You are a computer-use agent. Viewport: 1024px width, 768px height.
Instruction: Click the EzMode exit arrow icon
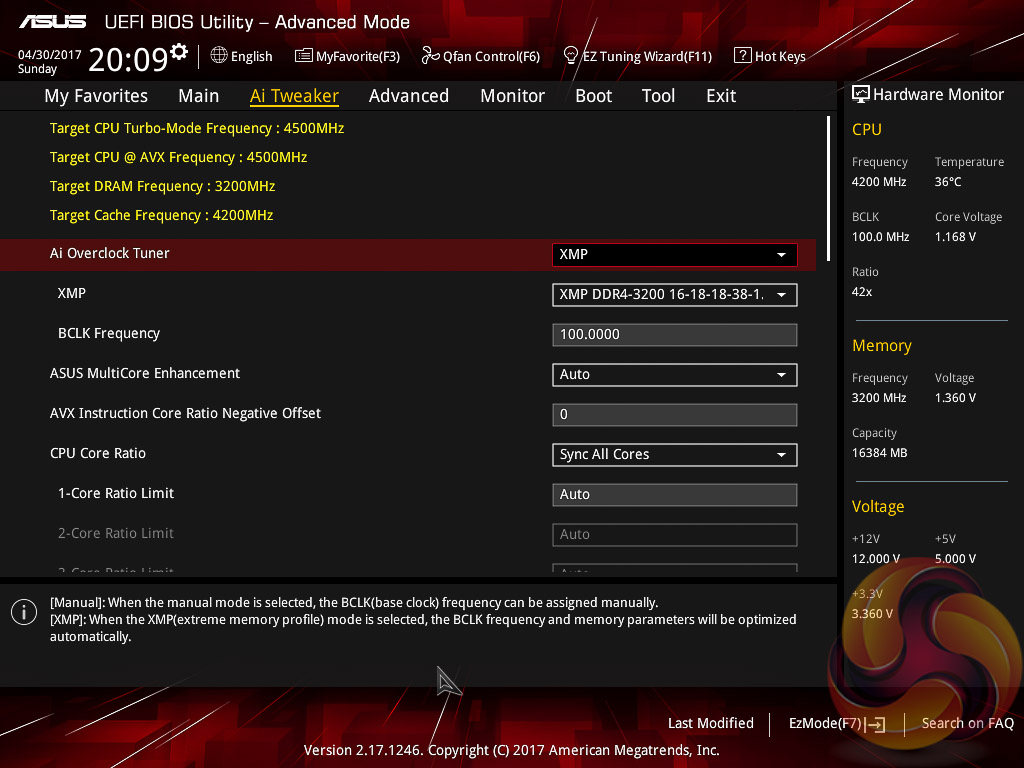click(876, 724)
